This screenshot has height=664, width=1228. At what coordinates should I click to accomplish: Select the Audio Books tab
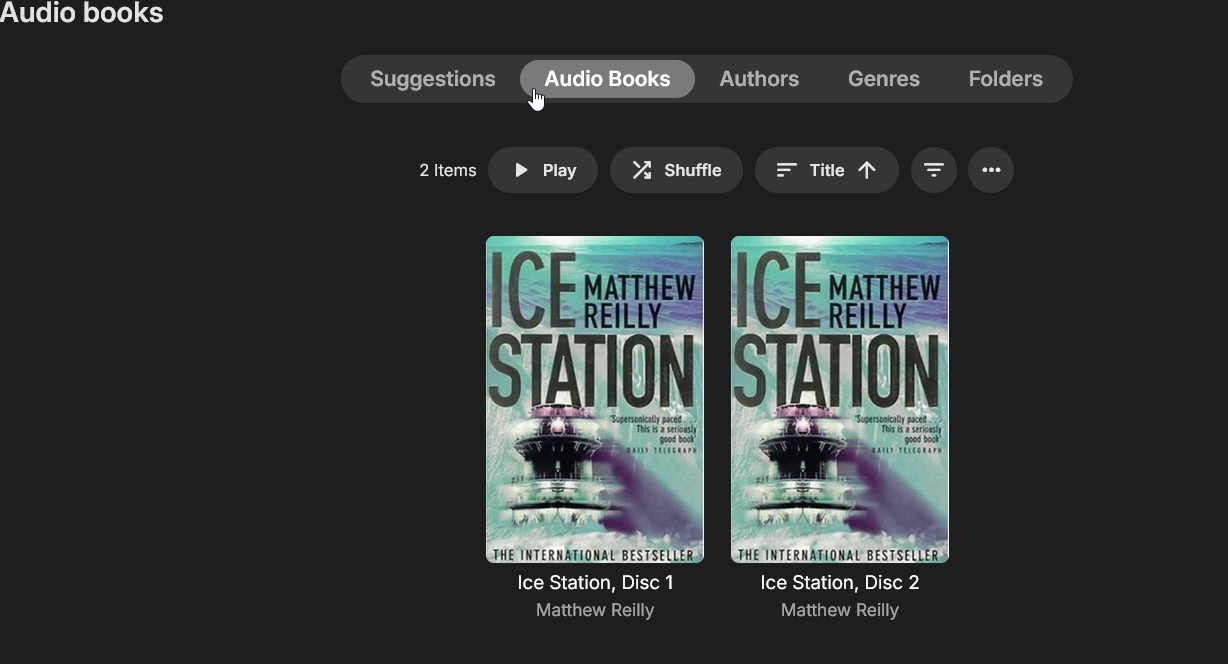607,79
